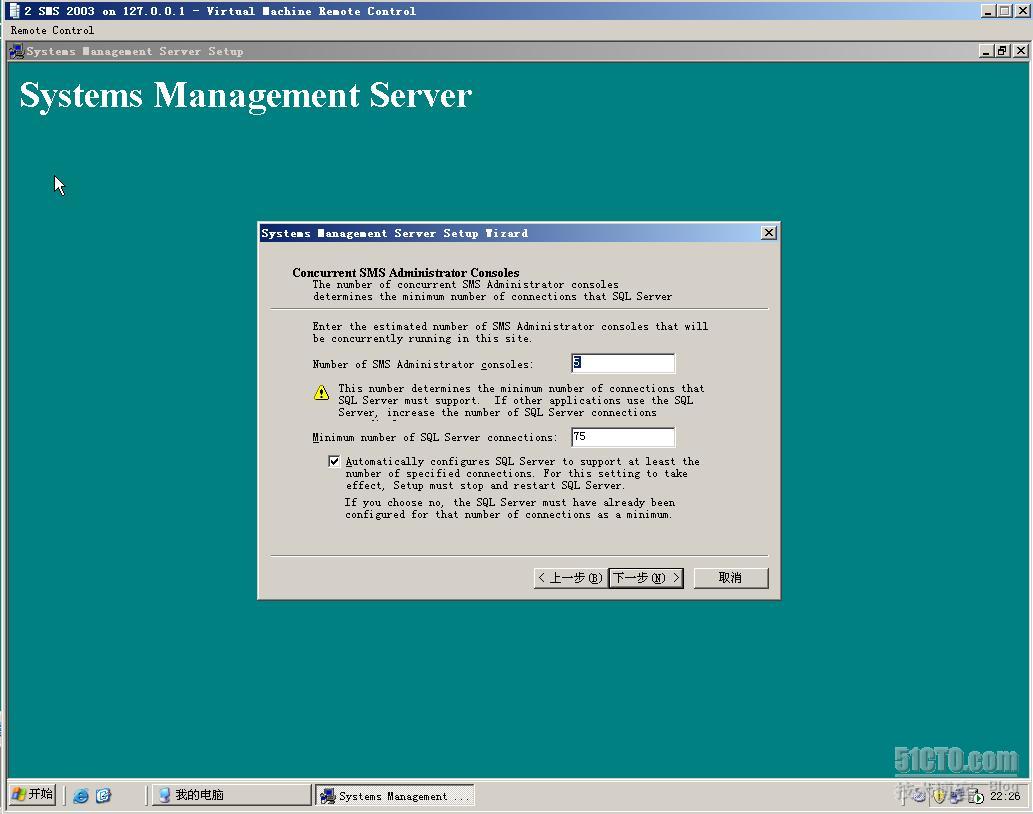
Task: Click the yellow warning icon in the dialog
Action: point(321,393)
